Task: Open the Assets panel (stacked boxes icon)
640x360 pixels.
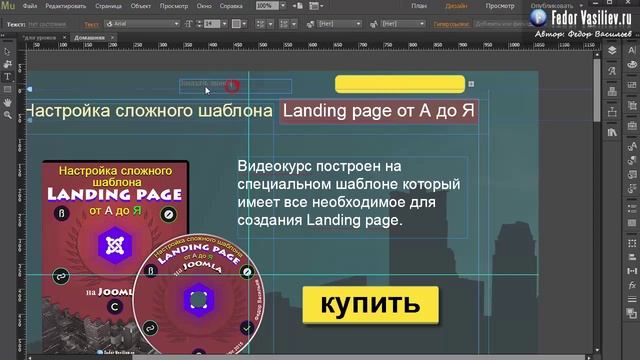Action: click(x=612, y=91)
